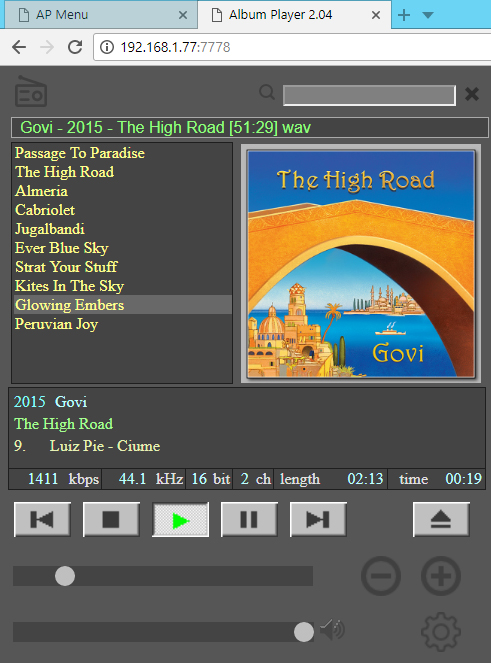This screenshot has width=491, height=663.
Task: Click the green play button
Action: [181, 519]
